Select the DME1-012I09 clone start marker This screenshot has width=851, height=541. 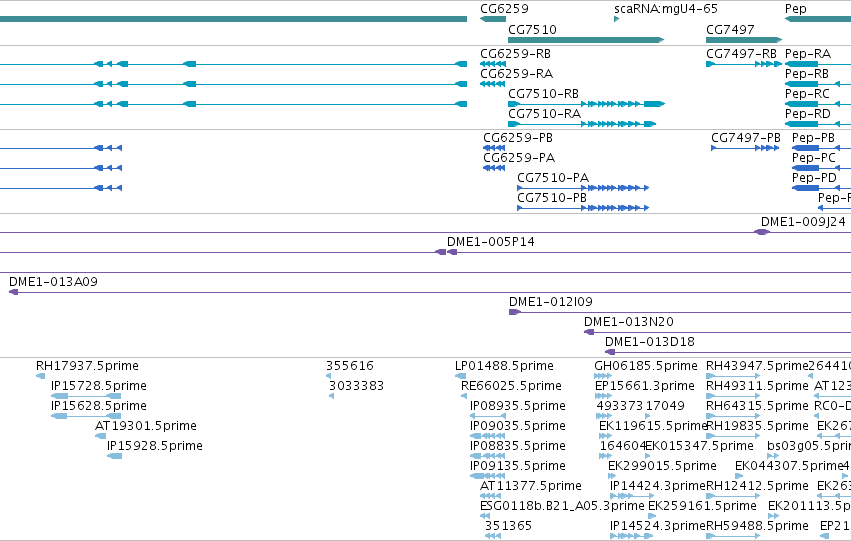coord(515,312)
